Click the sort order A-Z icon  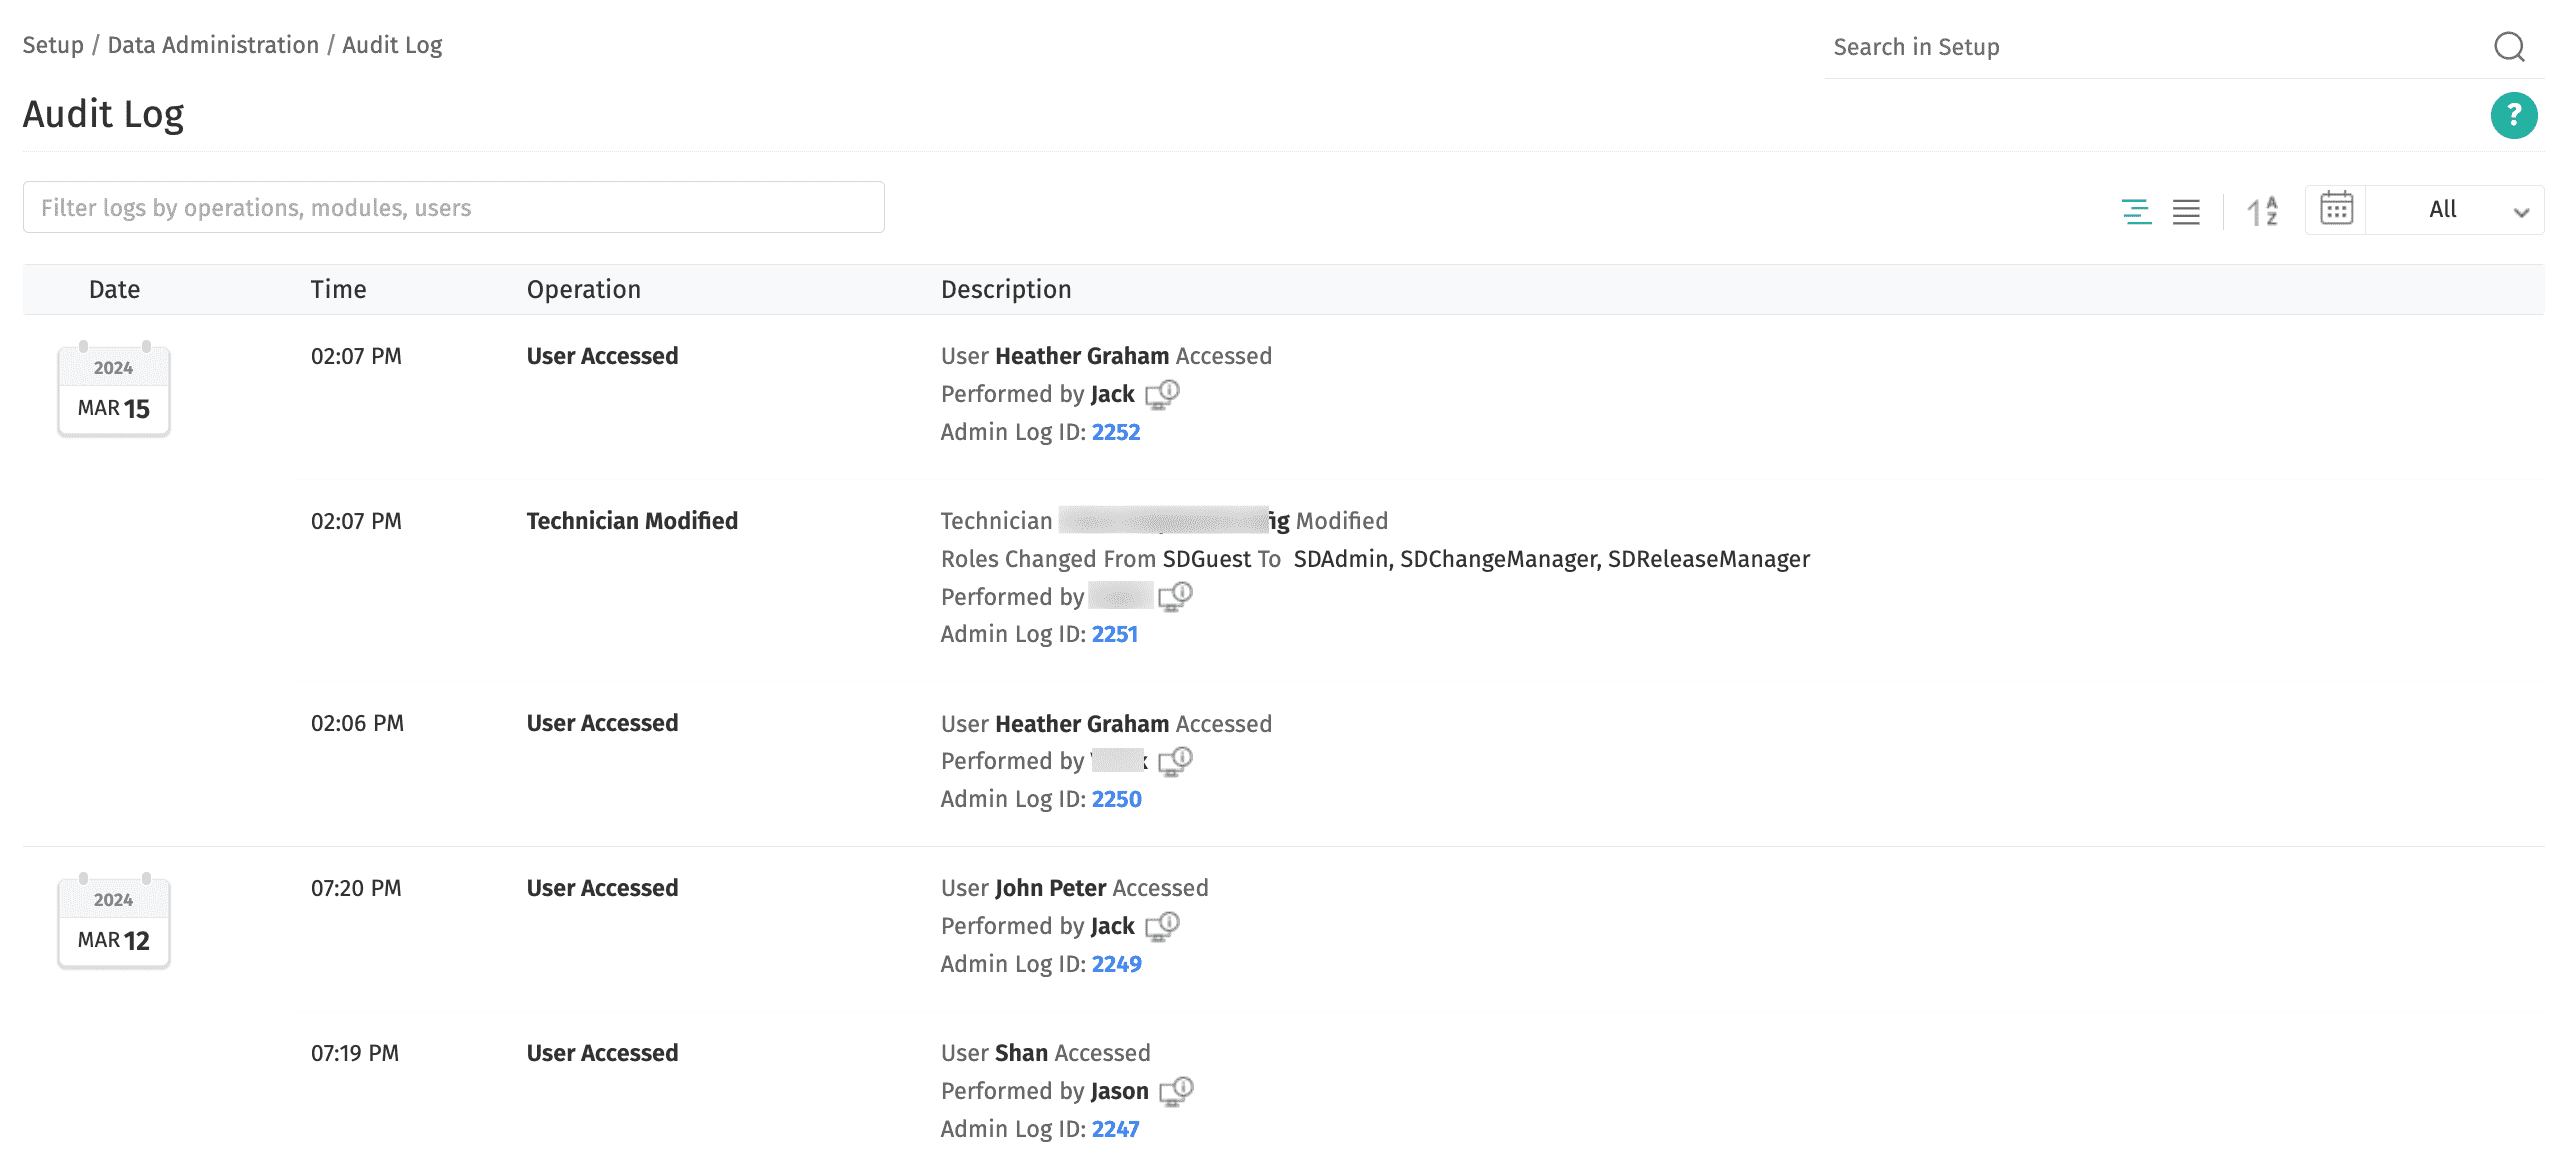[x=2262, y=211]
